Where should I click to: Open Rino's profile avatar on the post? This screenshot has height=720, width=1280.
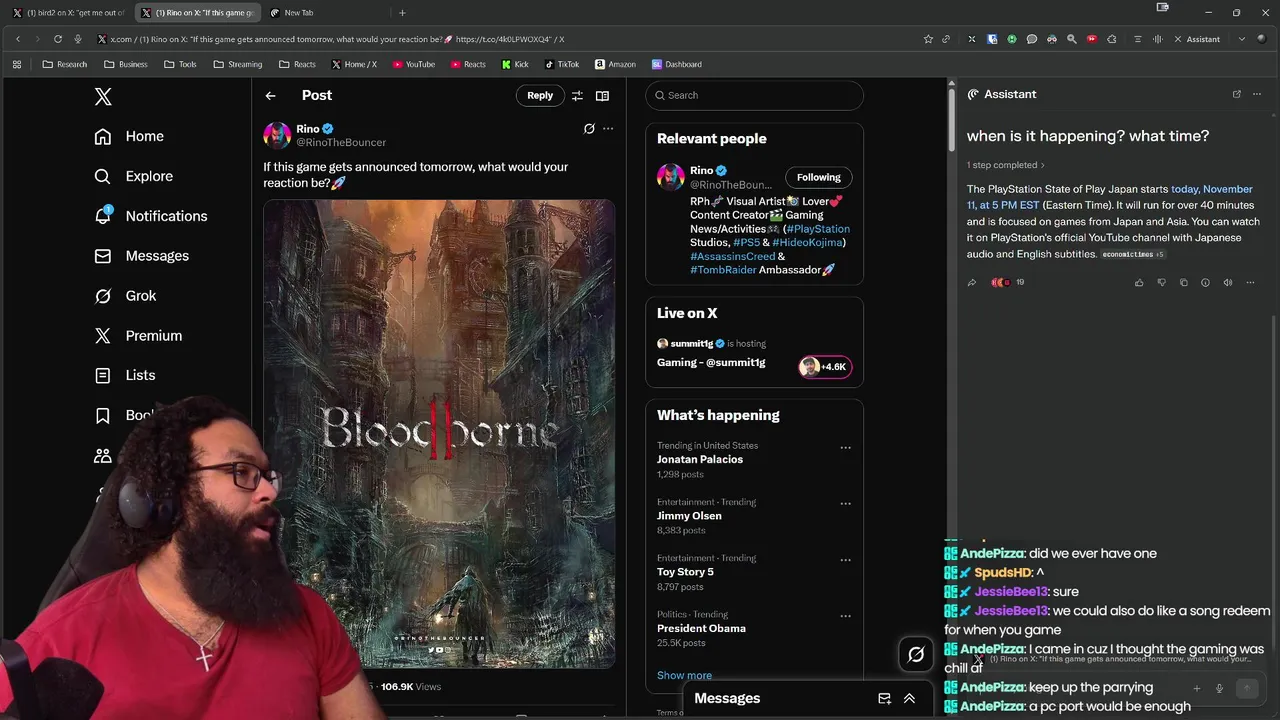(x=277, y=135)
